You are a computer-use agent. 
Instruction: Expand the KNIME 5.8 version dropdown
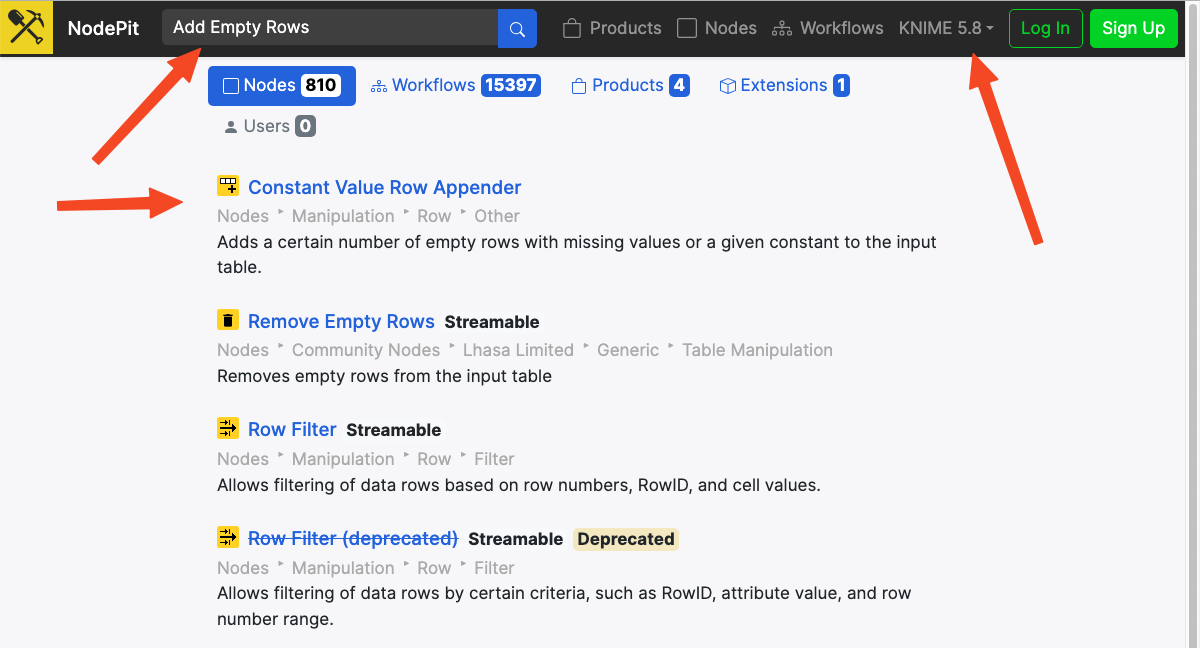click(946, 28)
